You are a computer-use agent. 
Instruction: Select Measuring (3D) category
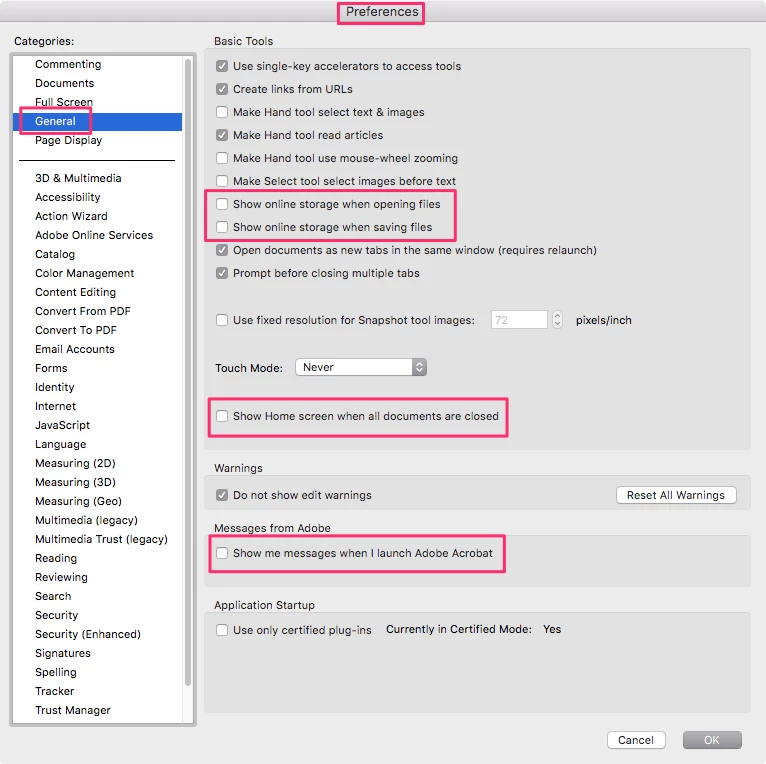(75, 482)
